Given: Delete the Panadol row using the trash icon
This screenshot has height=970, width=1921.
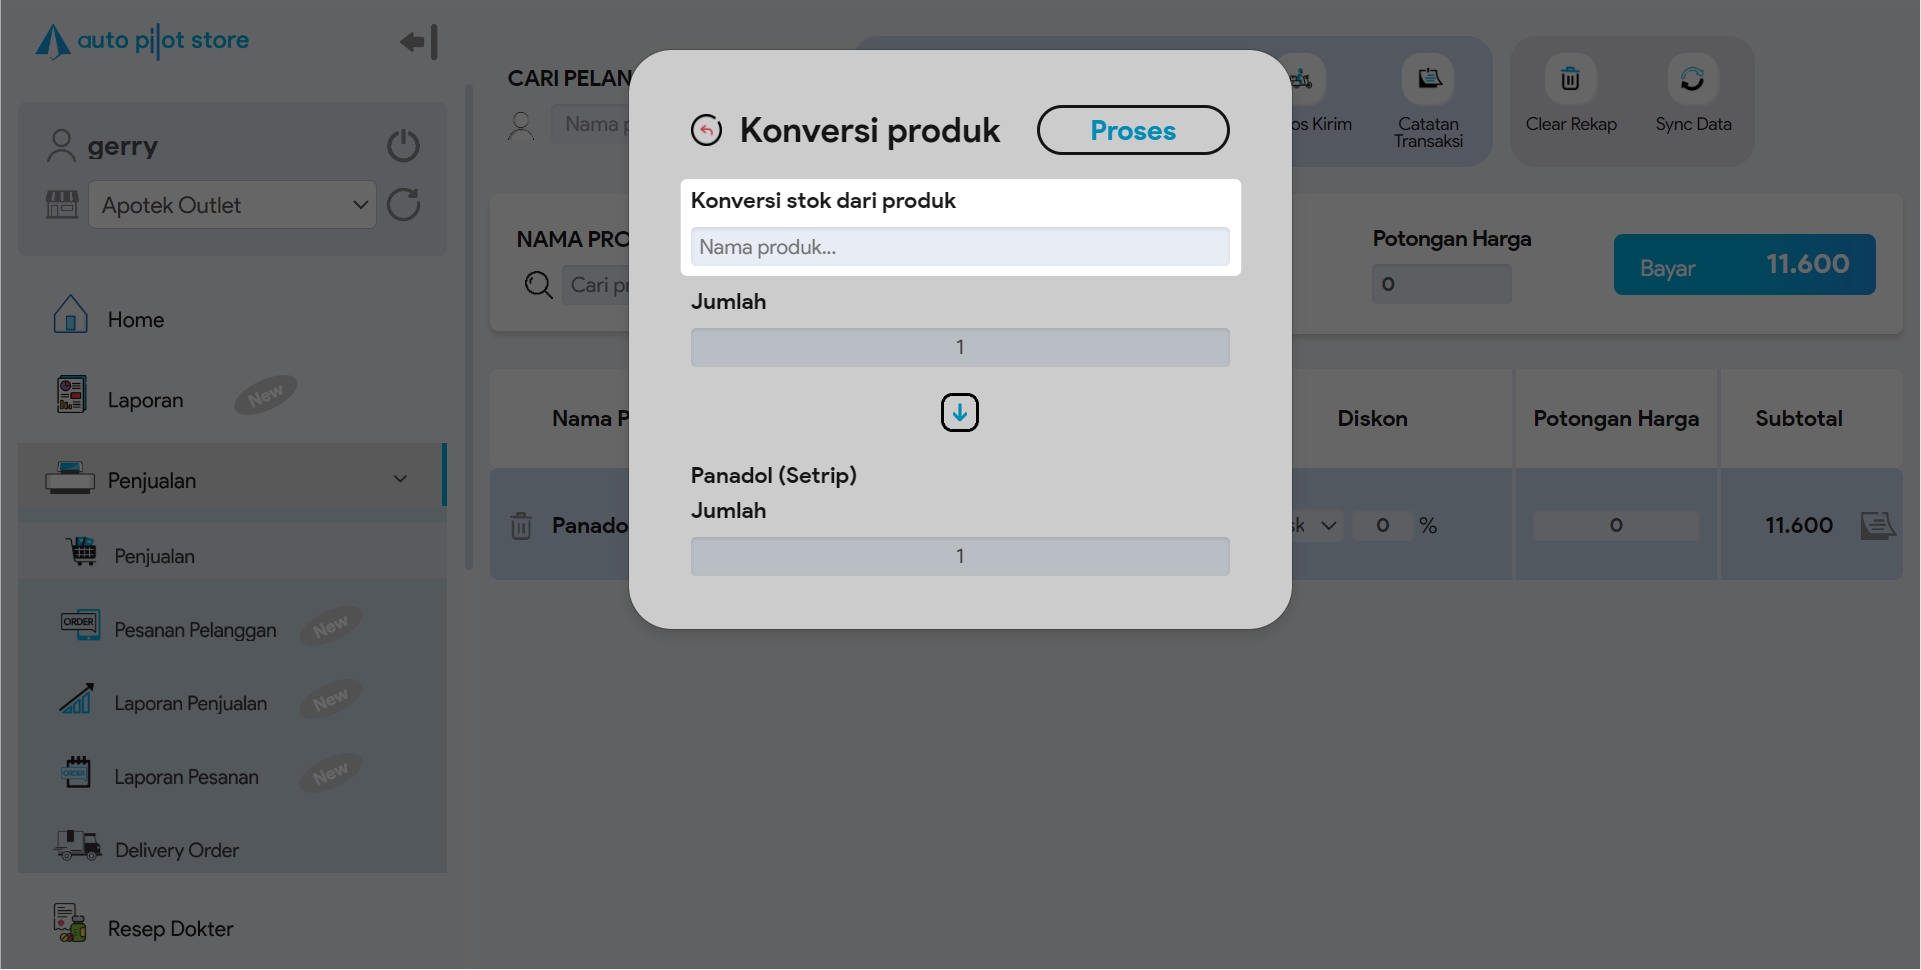Looking at the screenshot, I should [x=521, y=526].
